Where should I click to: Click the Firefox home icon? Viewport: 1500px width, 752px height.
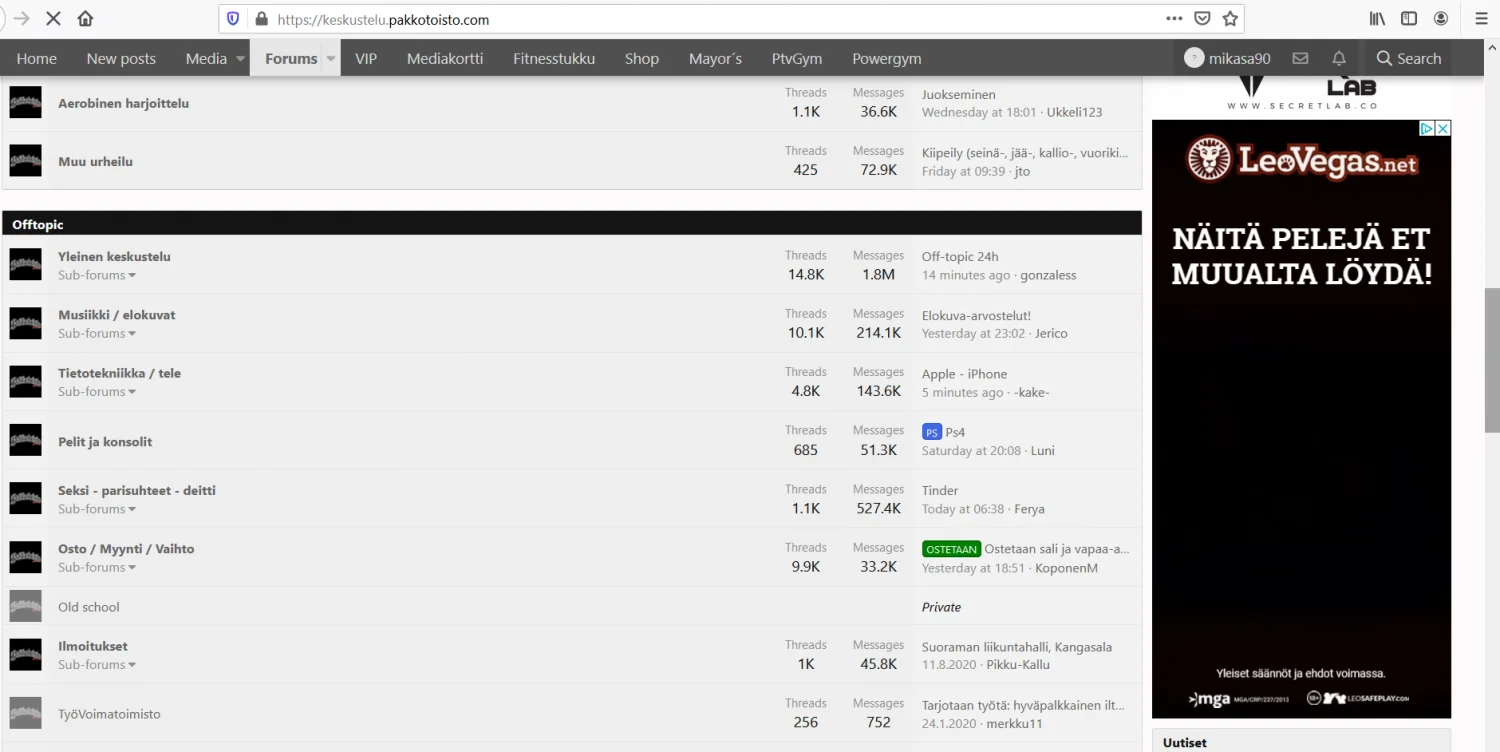[85, 19]
